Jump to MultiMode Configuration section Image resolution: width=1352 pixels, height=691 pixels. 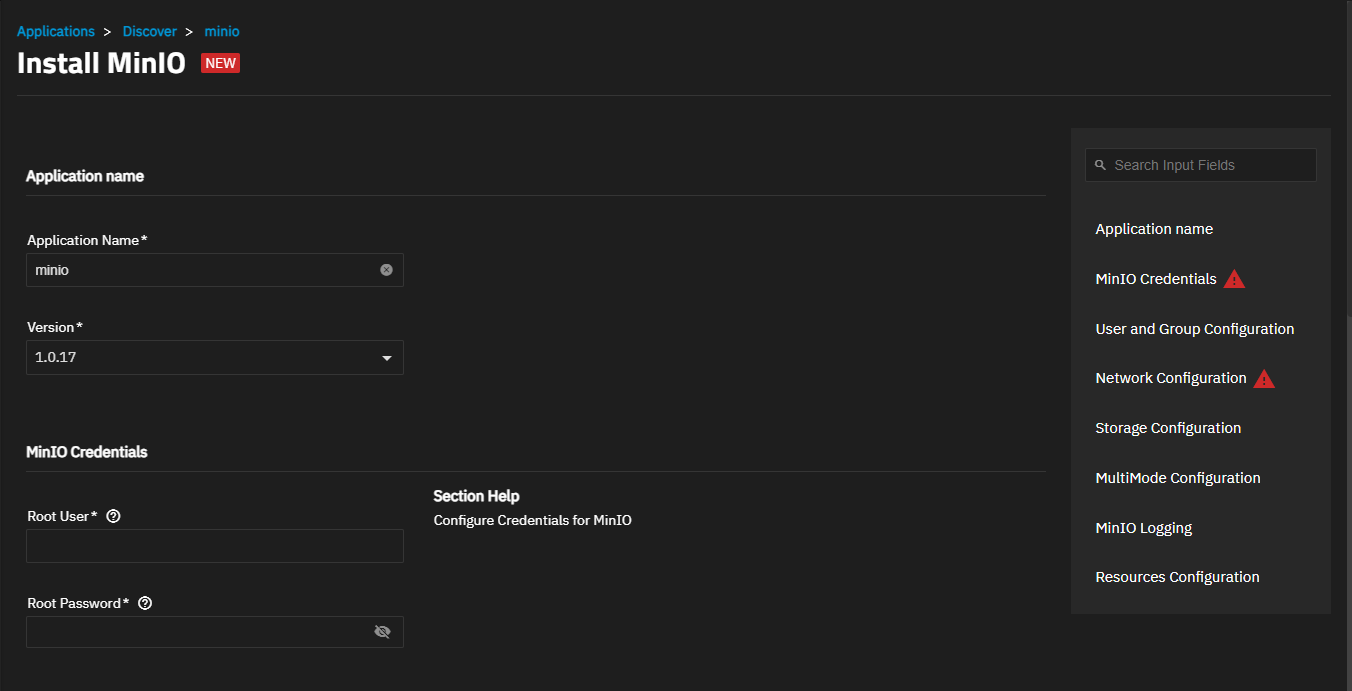click(x=1178, y=478)
